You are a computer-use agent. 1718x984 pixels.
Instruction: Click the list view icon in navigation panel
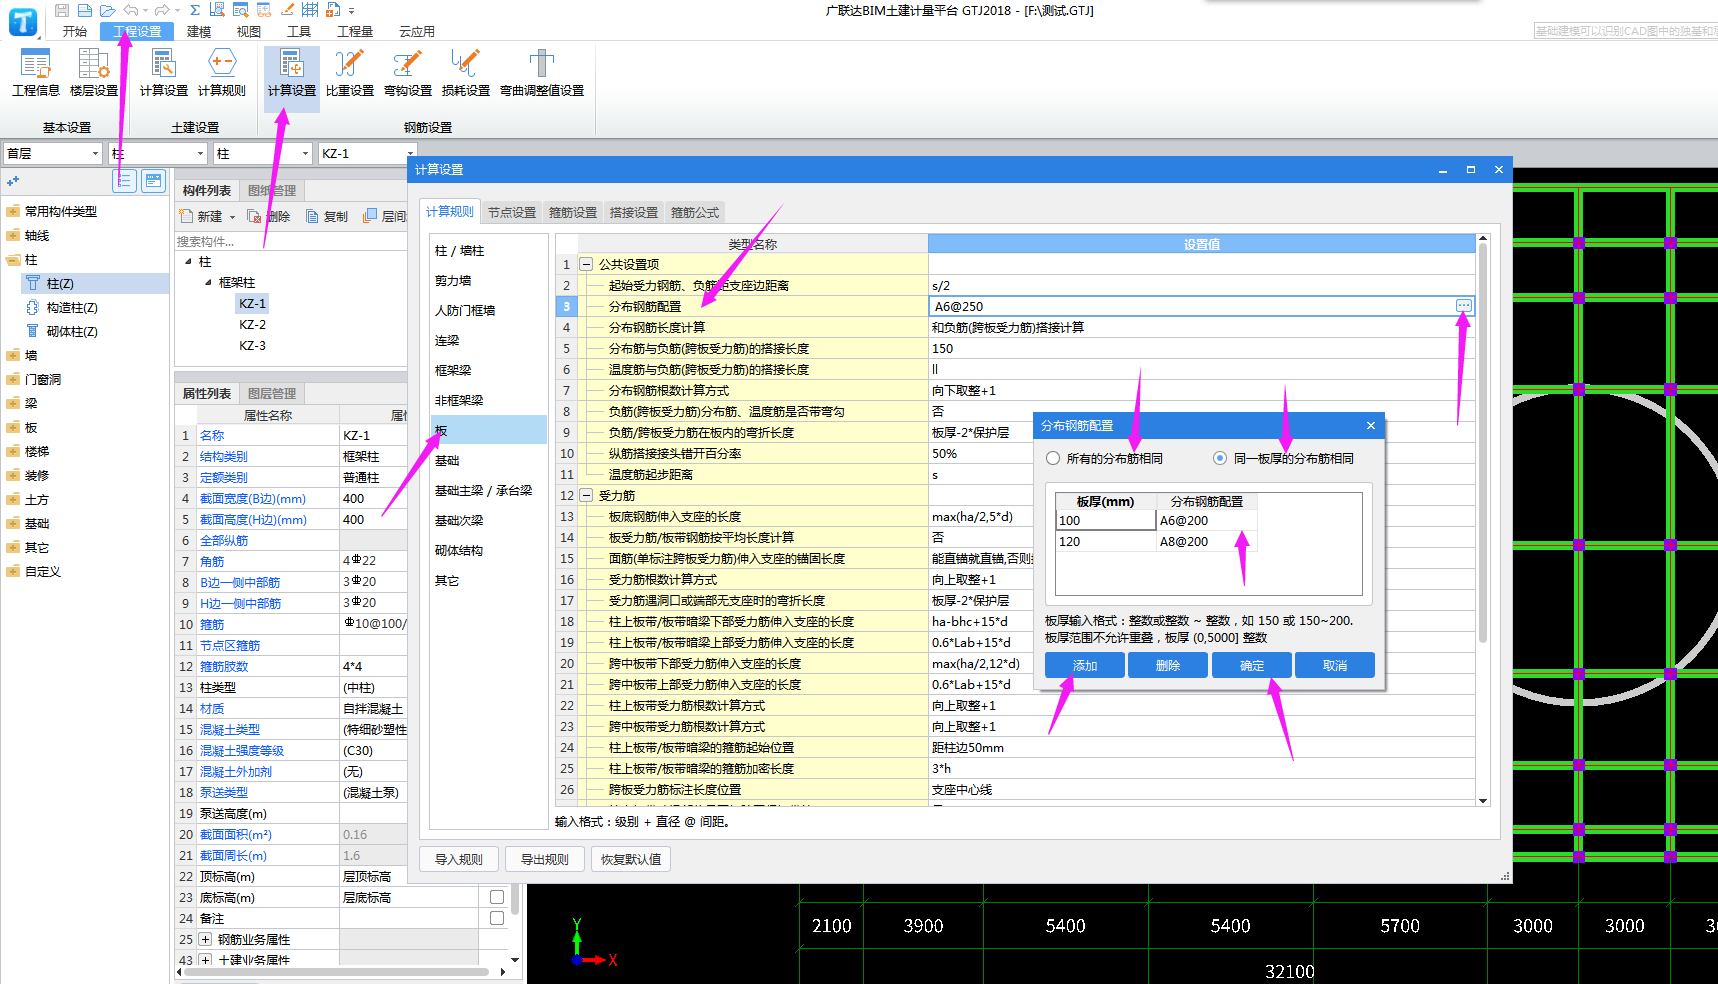[x=124, y=181]
